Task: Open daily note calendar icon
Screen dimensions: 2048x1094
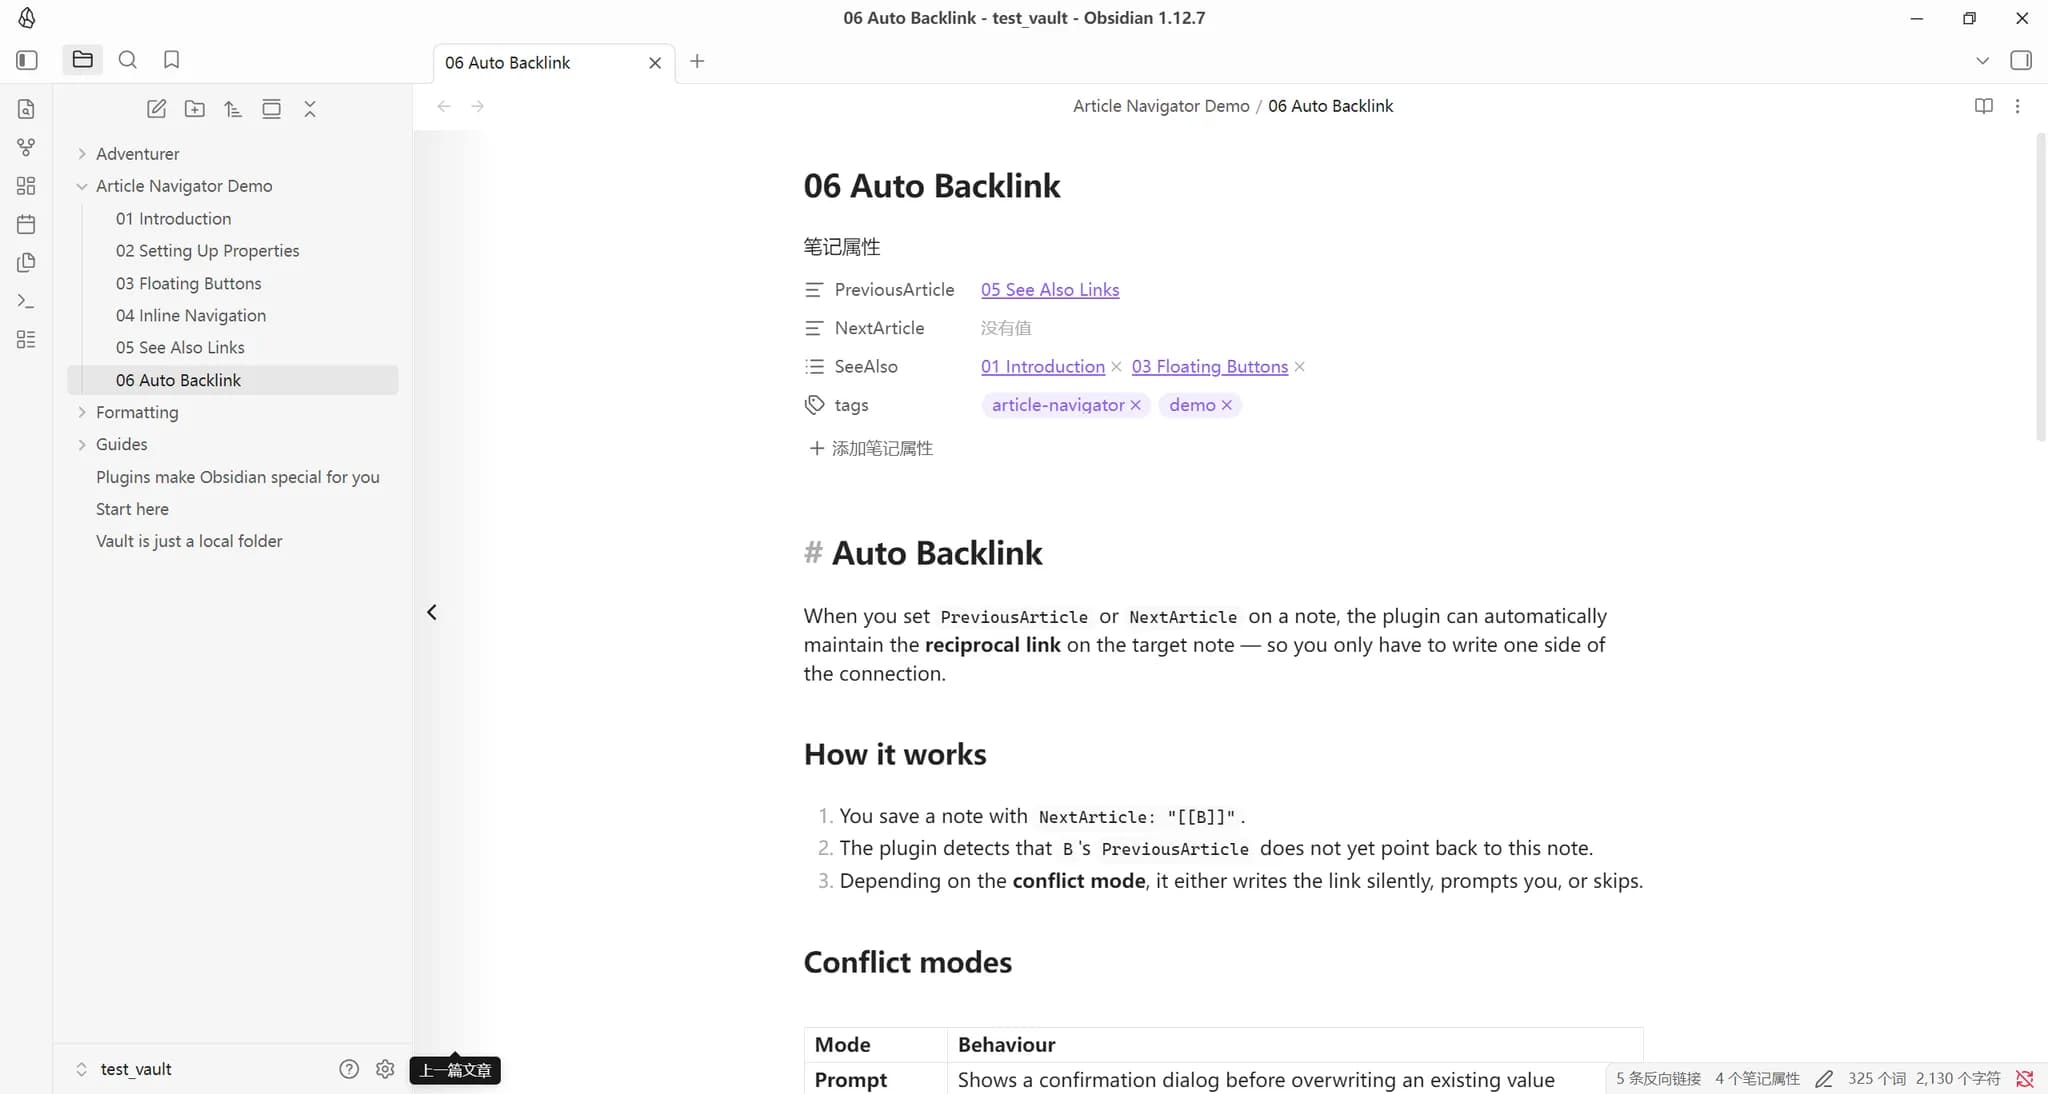Action: [x=26, y=224]
